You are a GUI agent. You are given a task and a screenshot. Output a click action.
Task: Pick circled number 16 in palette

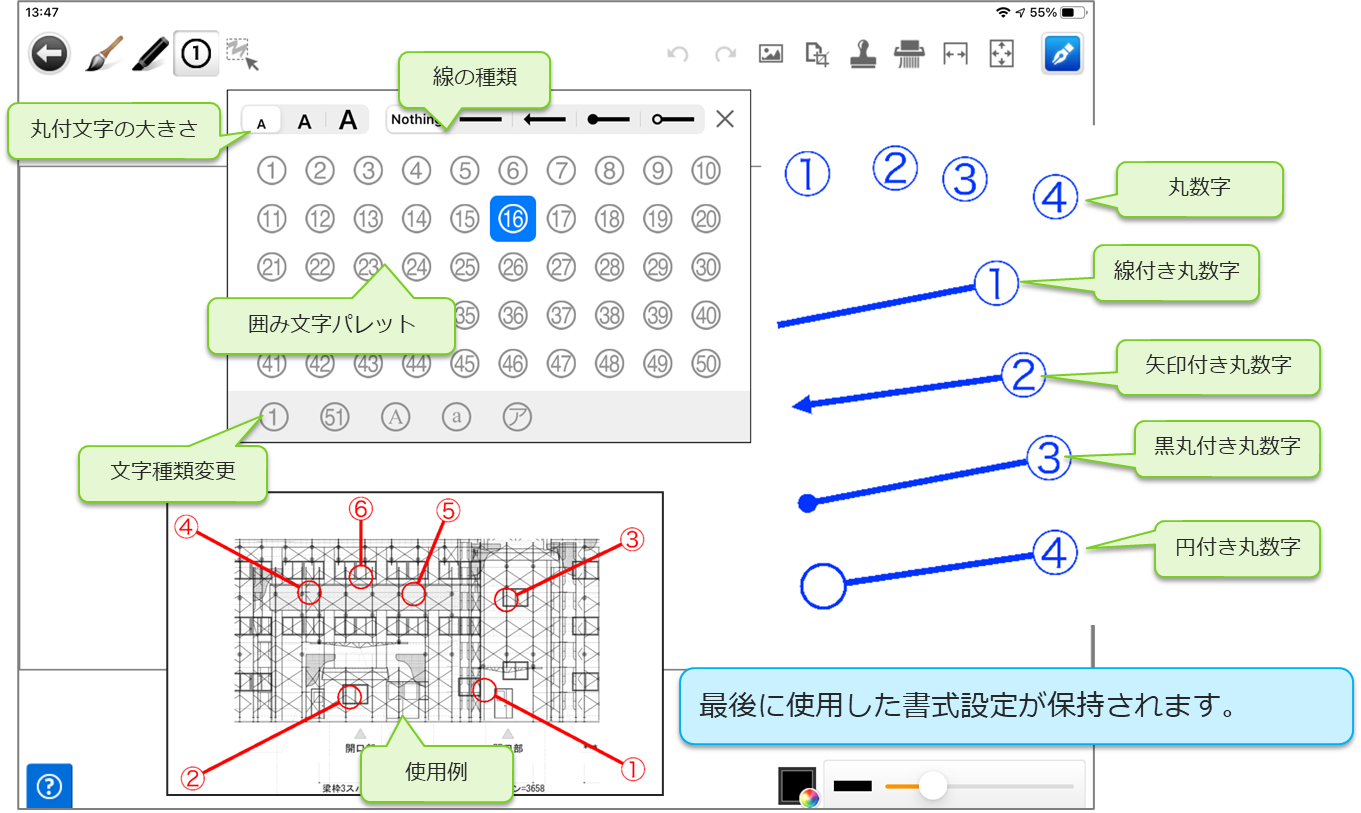pyautogui.click(x=513, y=219)
